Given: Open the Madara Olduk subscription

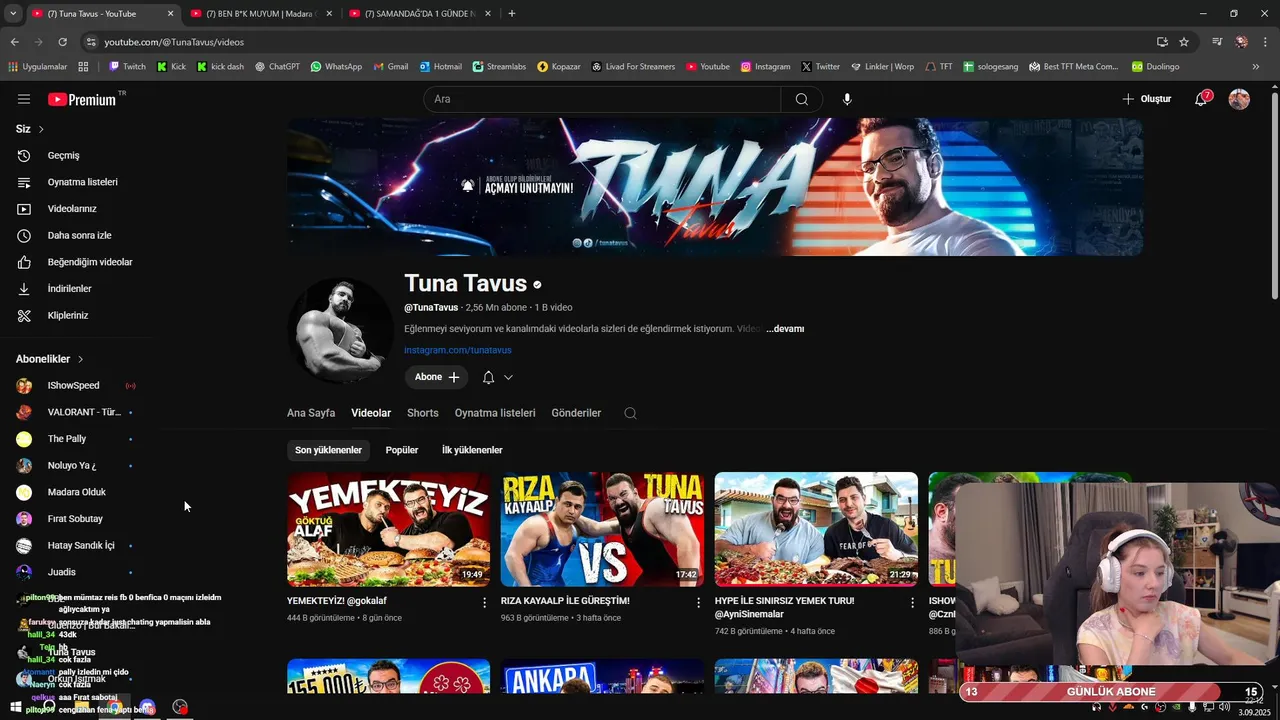Looking at the screenshot, I should [76, 492].
